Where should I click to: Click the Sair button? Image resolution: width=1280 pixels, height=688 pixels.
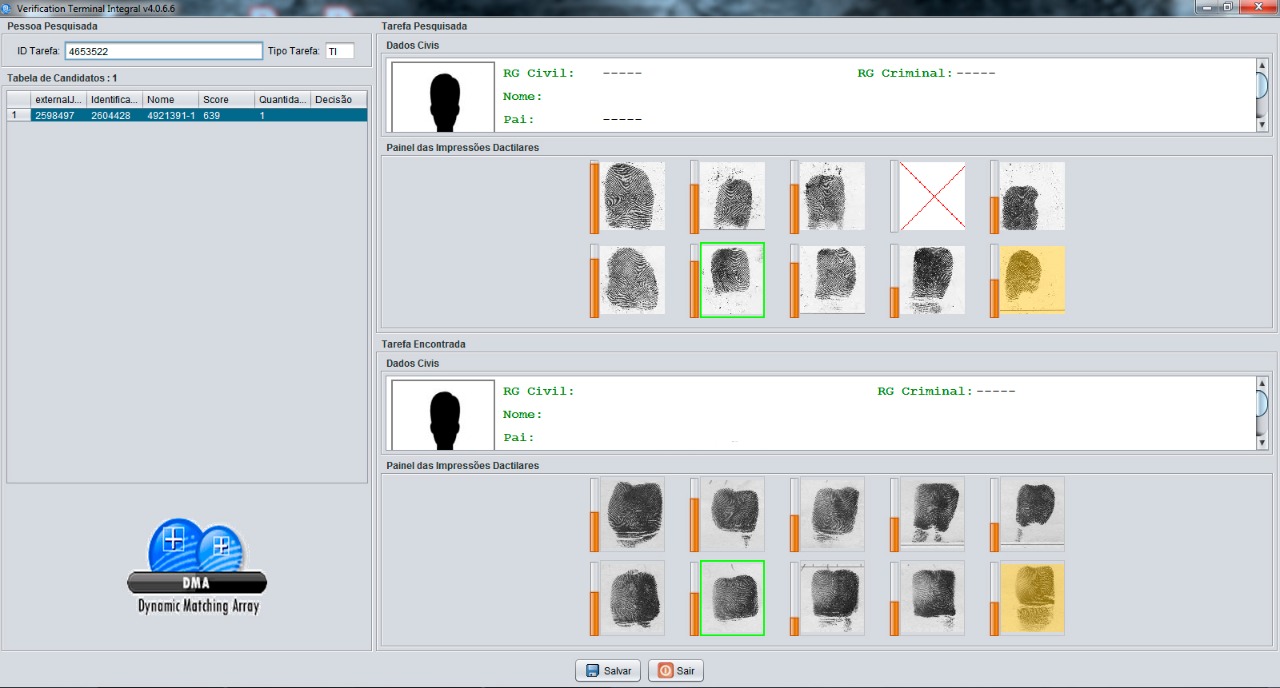pos(676,670)
